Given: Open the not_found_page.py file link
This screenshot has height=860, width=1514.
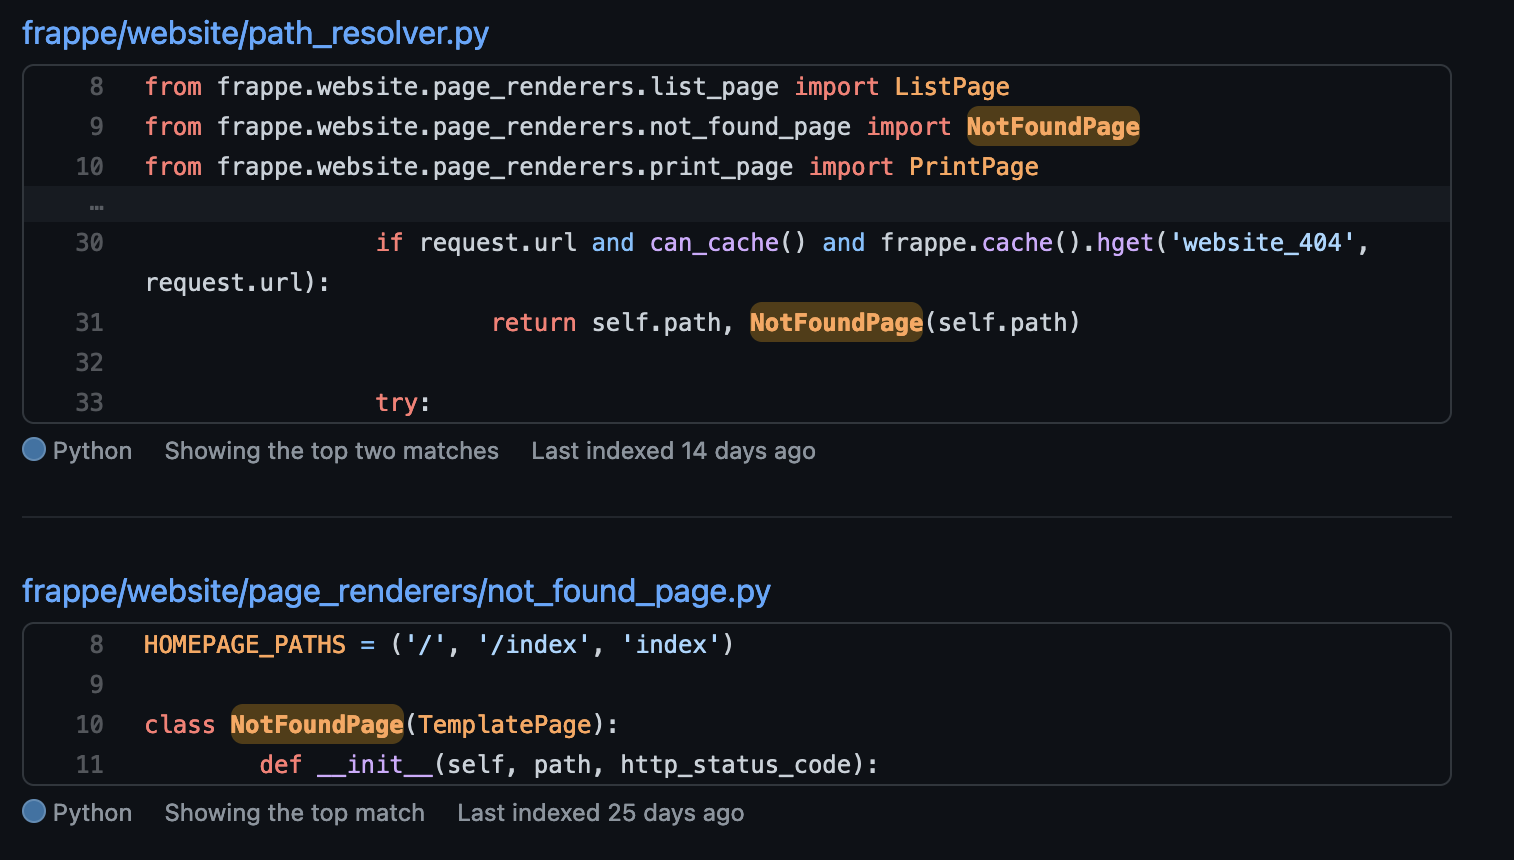Looking at the screenshot, I should click(x=396, y=591).
